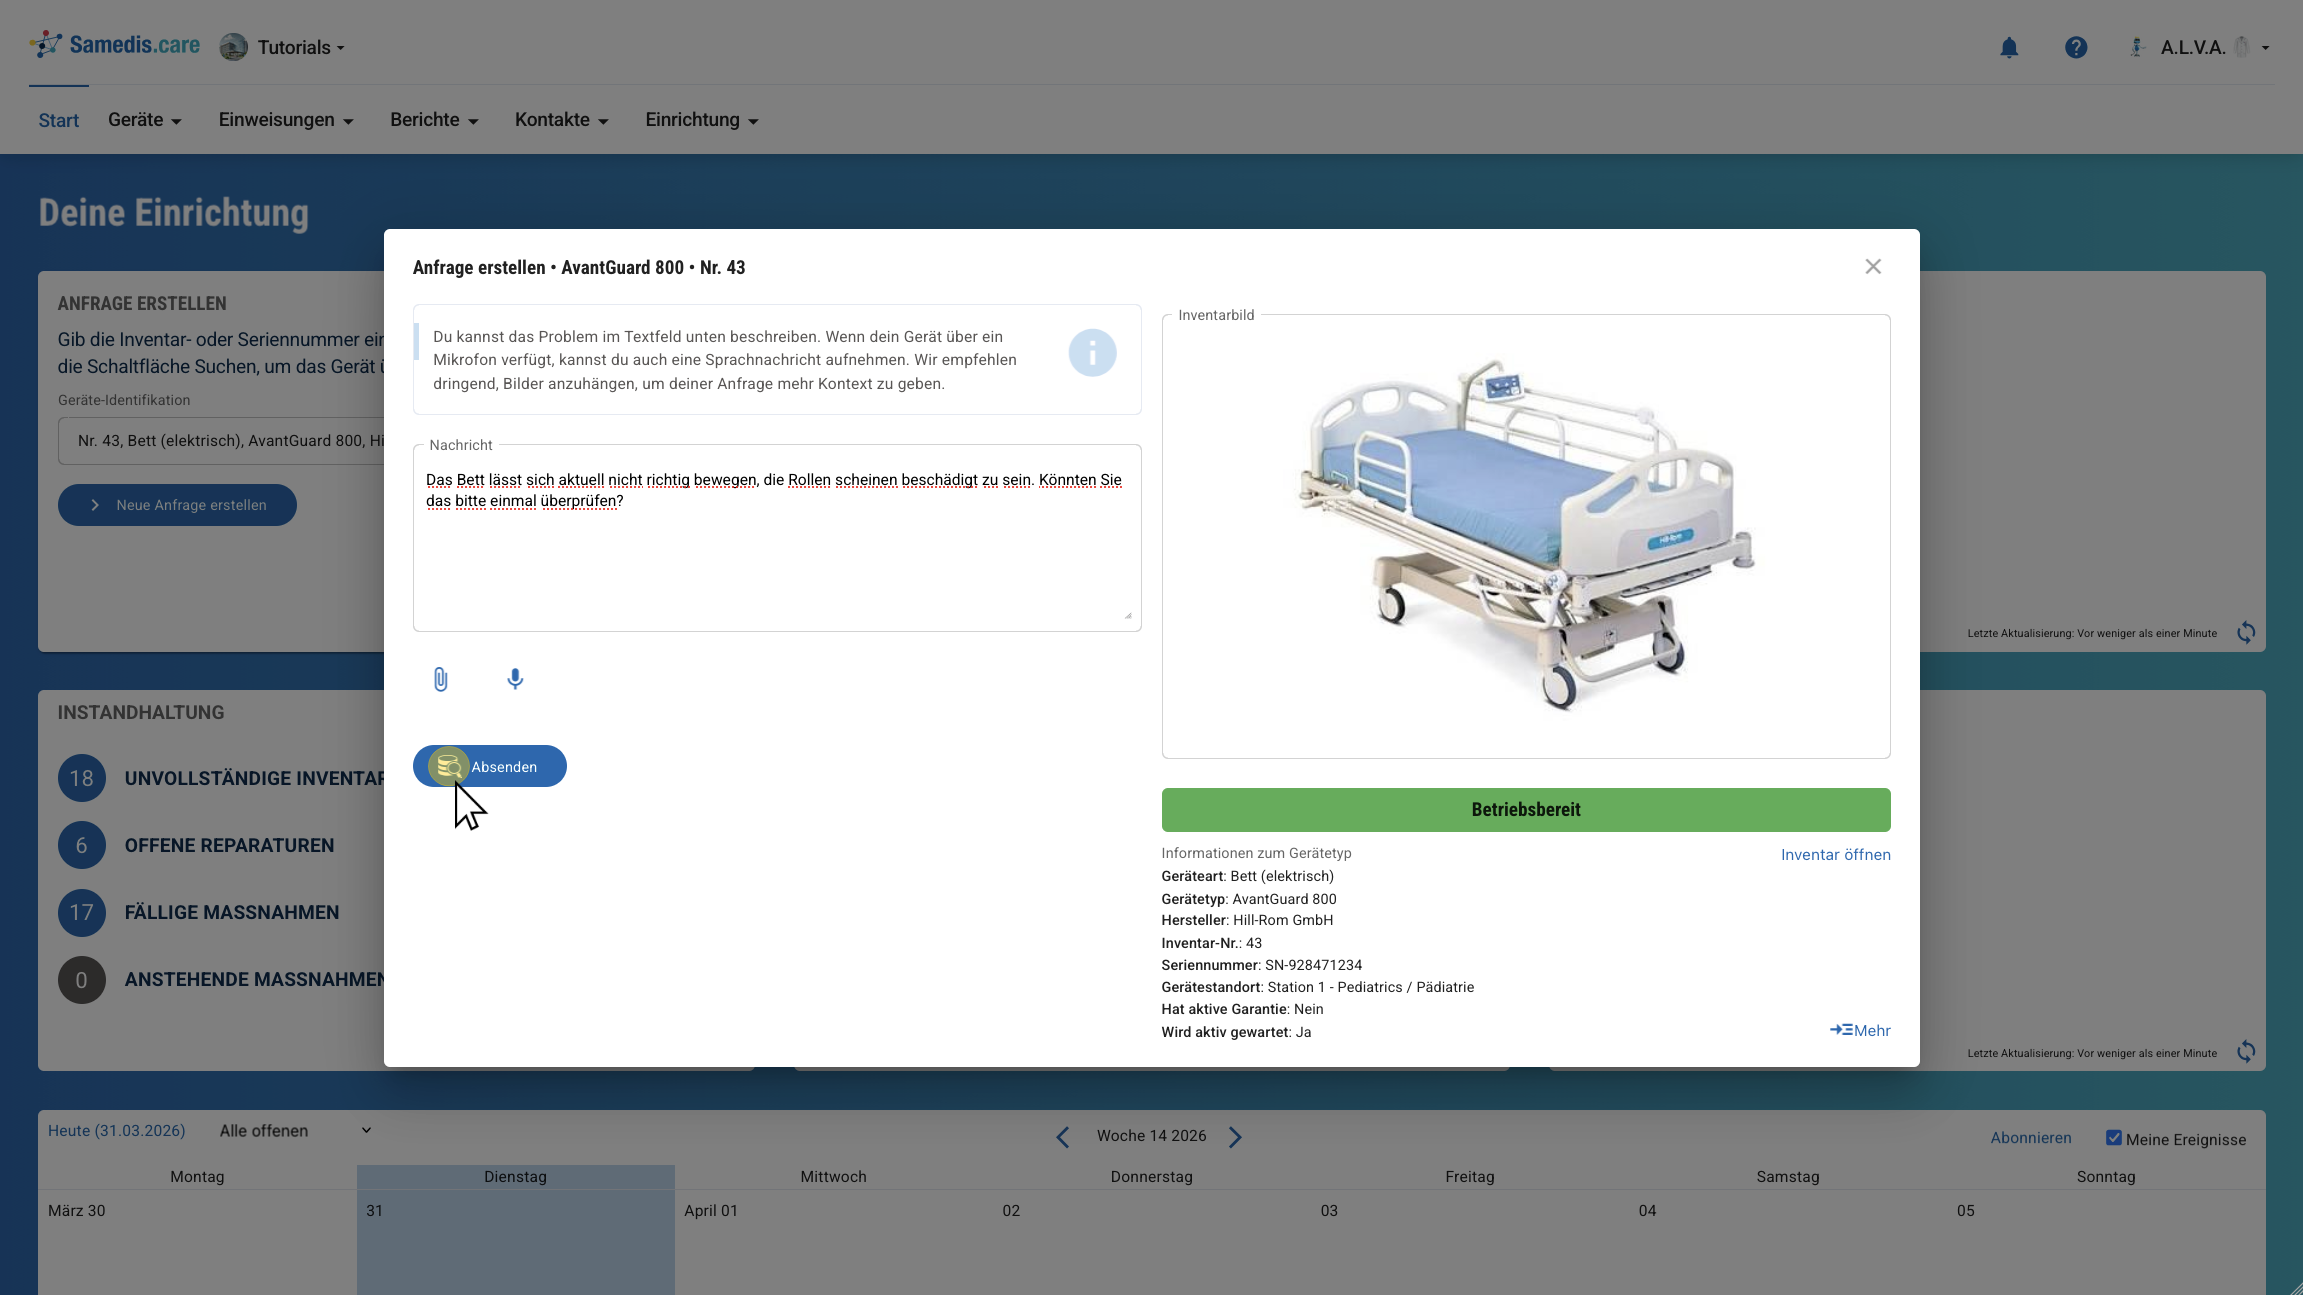Click the Betriebsbereit status bar
The image size is (2303, 1295).
pyautogui.click(x=1526, y=810)
